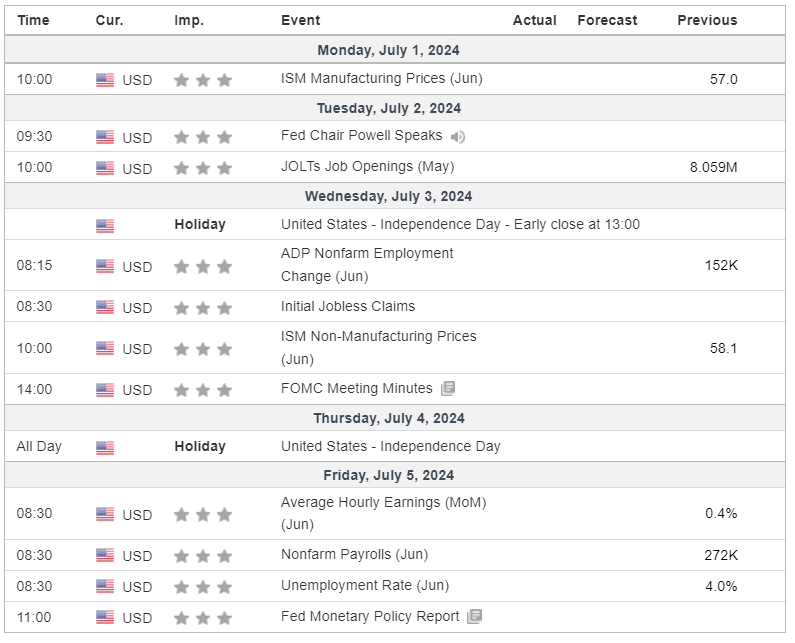
Task: Click the Tuesday, July 2, 2024 date header
Action: (389, 108)
